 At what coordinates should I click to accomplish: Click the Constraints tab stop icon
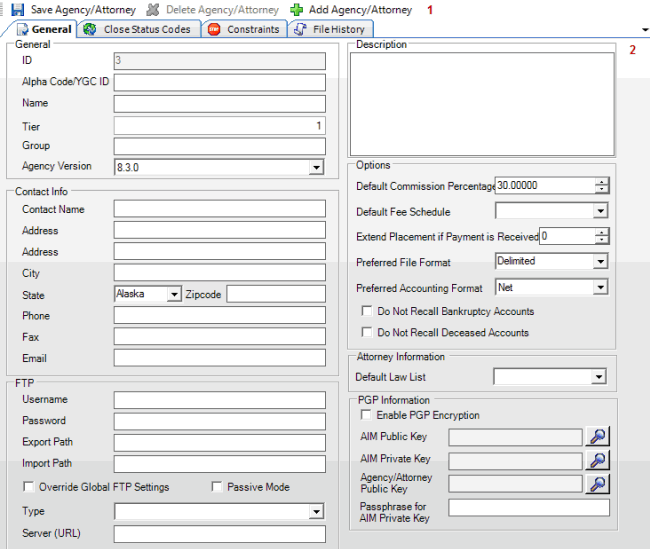[x=214, y=29]
